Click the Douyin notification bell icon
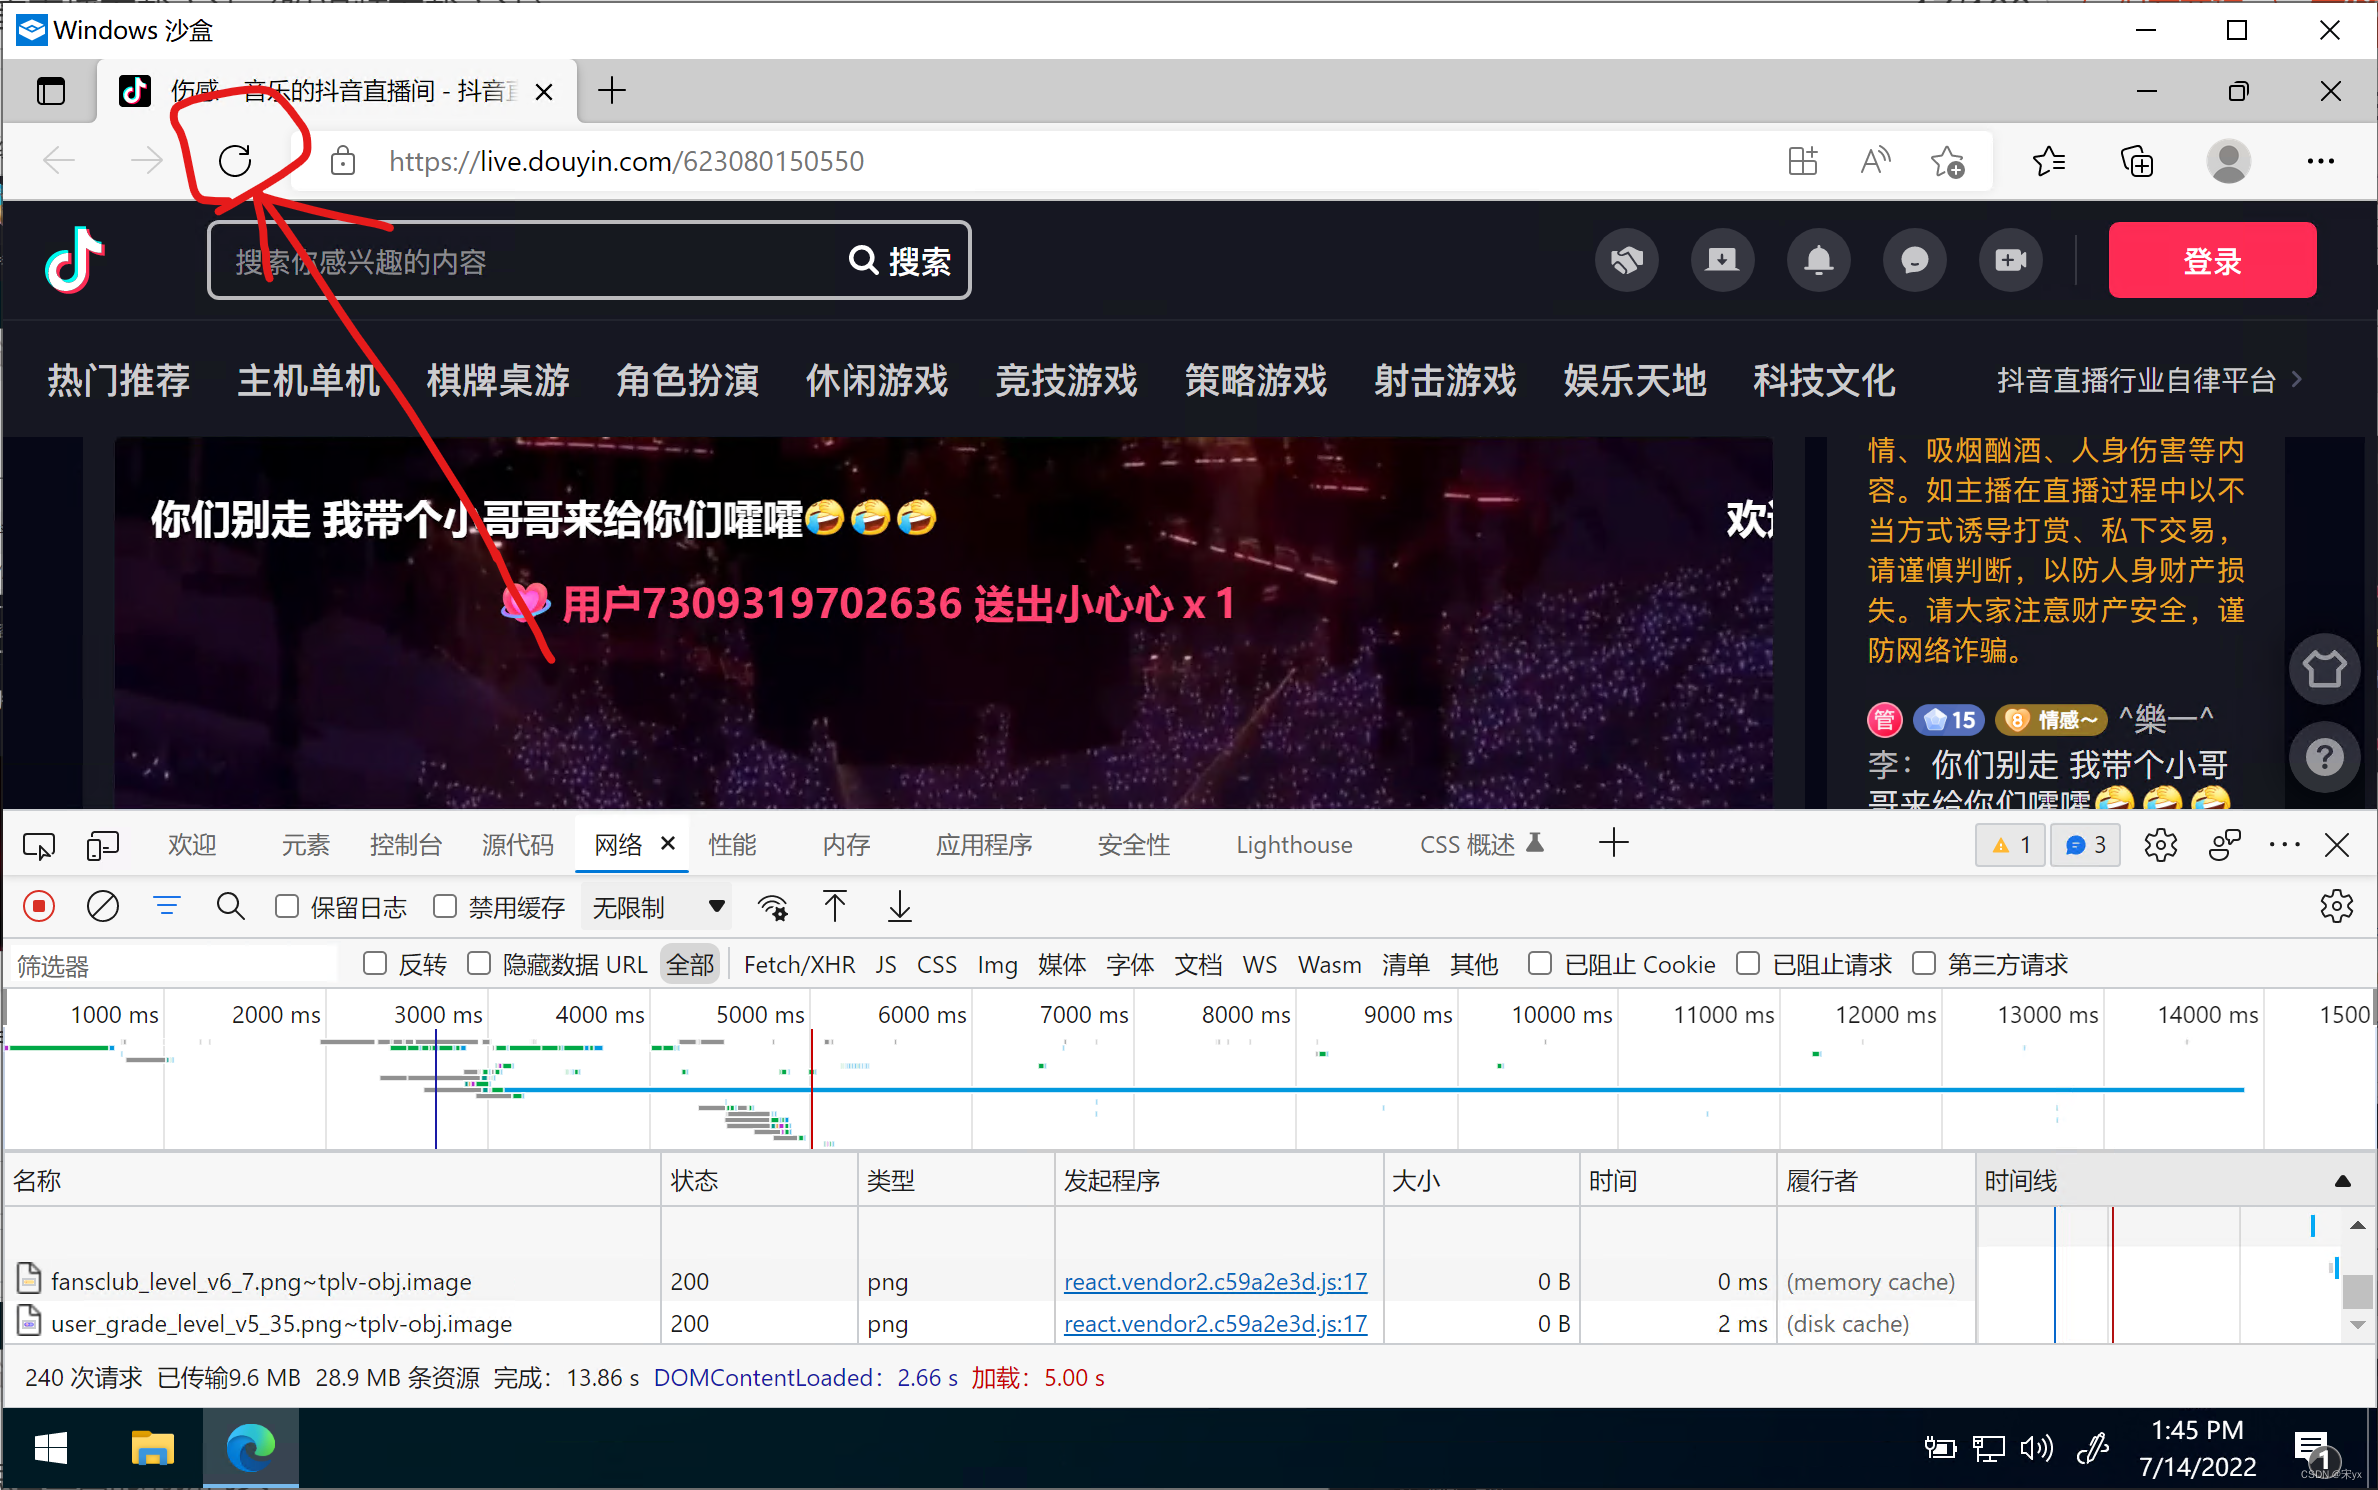2378x1490 pixels. point(1818,261)
